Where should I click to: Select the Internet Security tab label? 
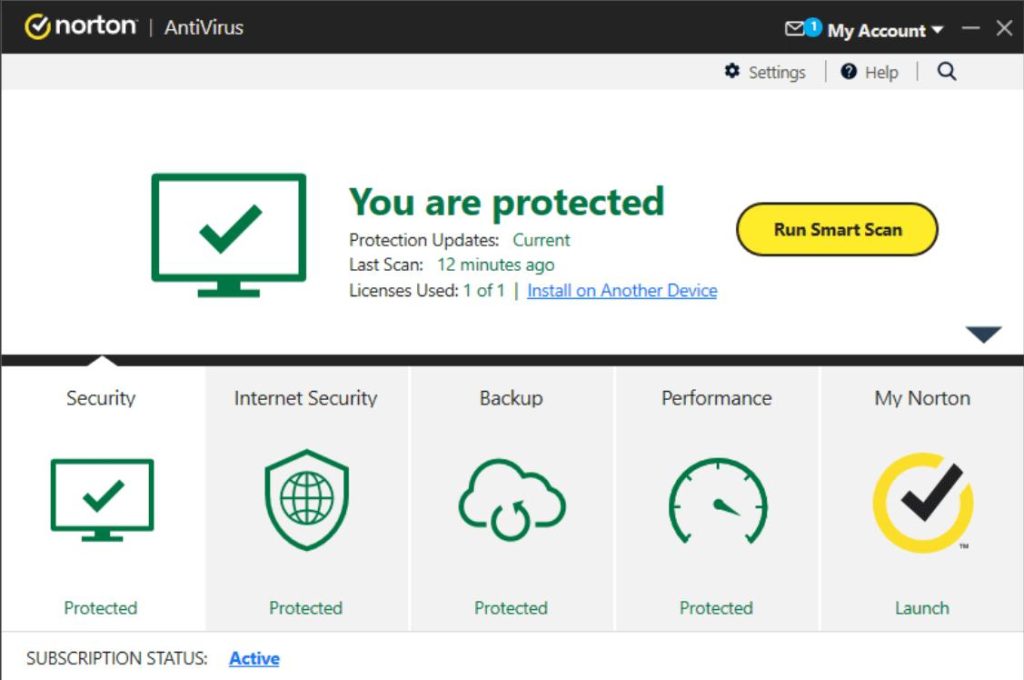[x=306, y=398]
